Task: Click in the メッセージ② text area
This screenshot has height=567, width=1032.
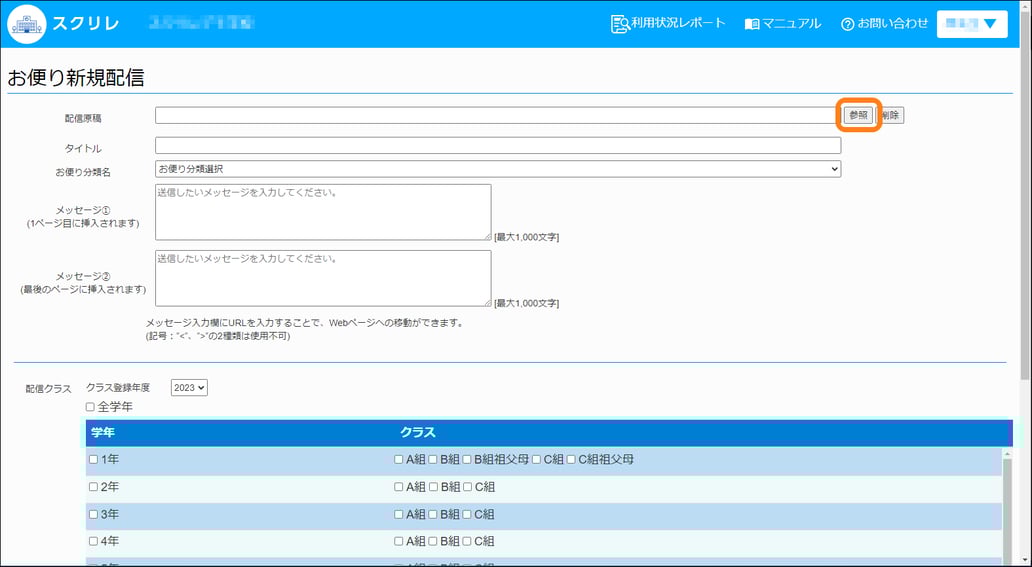Action: 322,278
